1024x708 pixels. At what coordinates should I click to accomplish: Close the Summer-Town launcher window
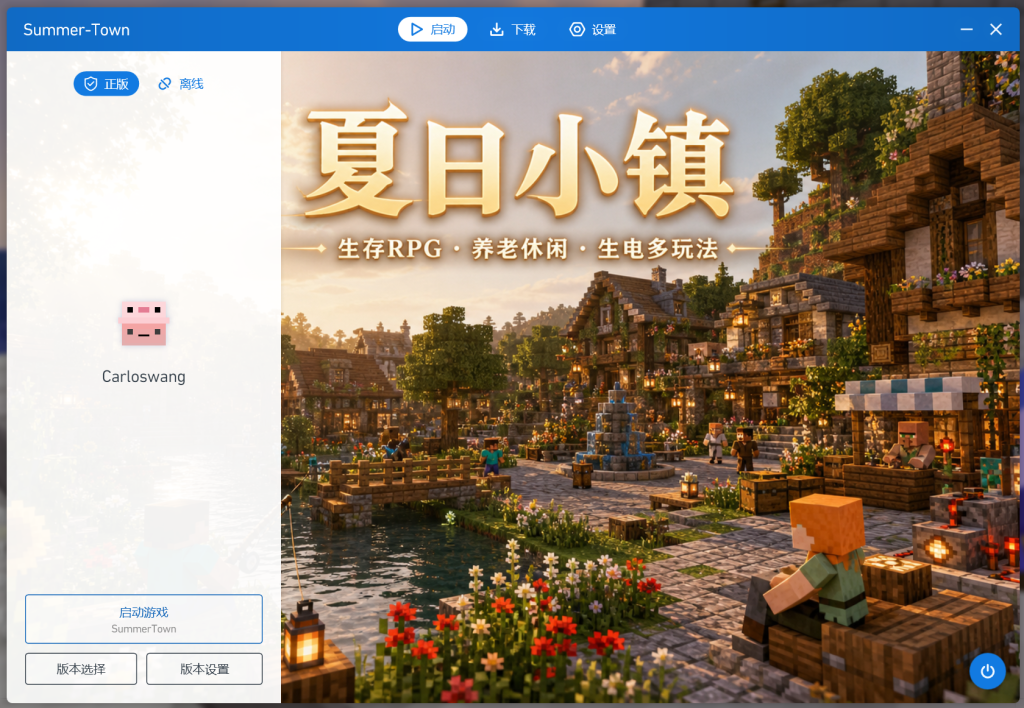996,29
